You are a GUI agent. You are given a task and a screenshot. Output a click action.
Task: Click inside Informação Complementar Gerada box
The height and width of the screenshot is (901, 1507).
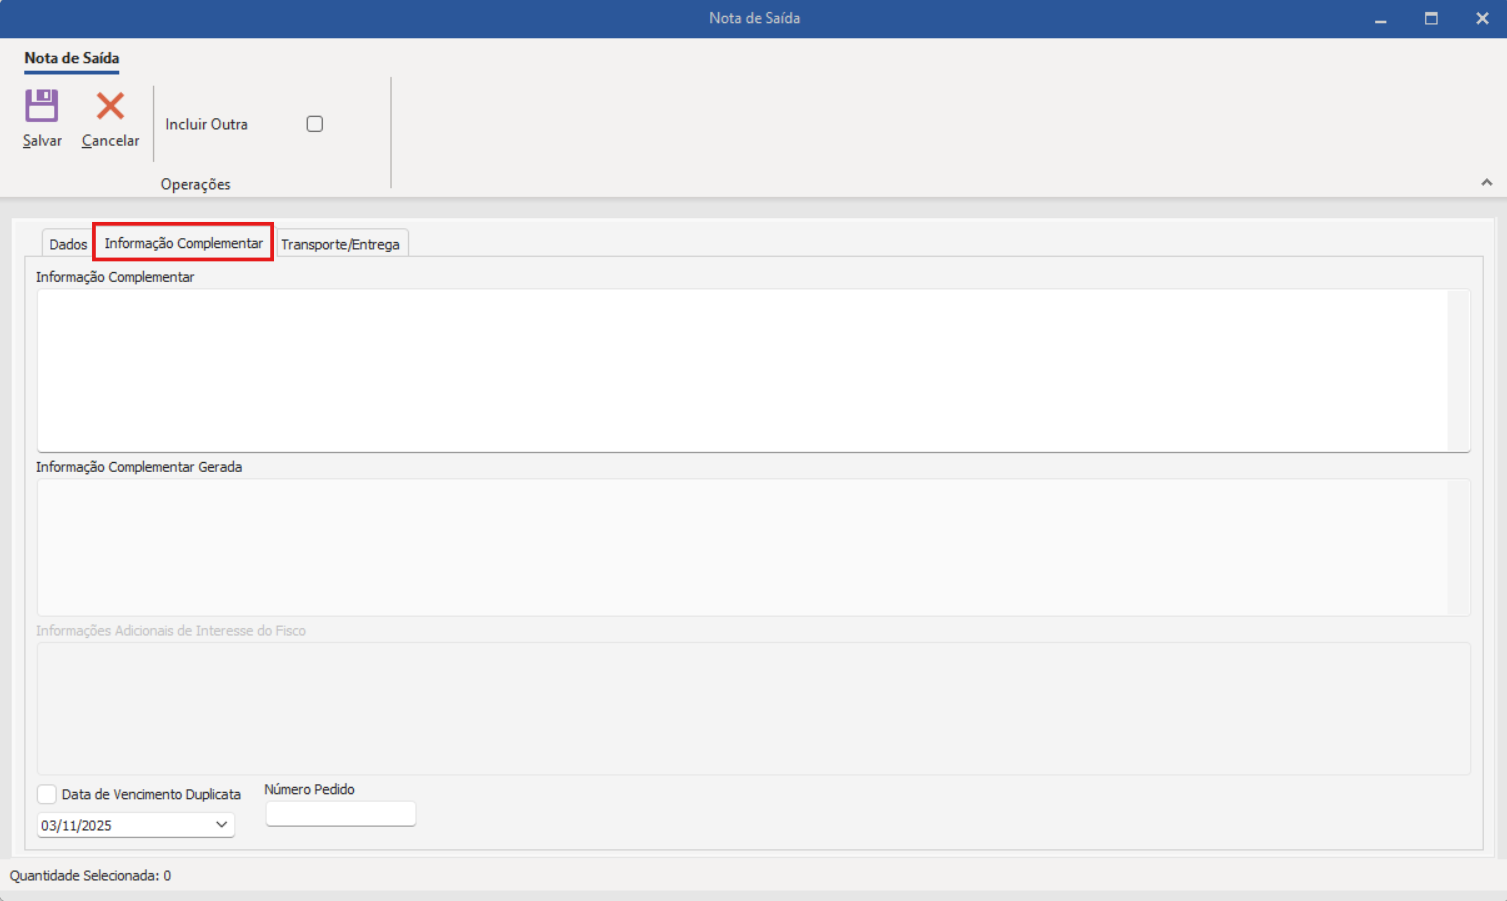[740, 547]
